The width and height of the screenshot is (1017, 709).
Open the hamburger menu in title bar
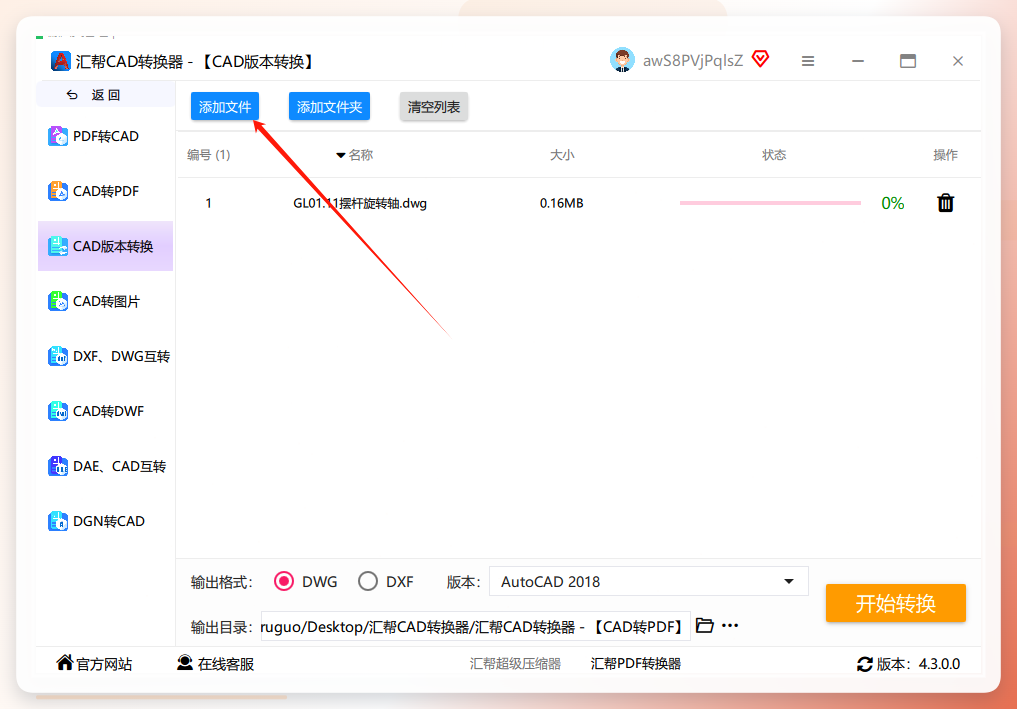point(808,61)
